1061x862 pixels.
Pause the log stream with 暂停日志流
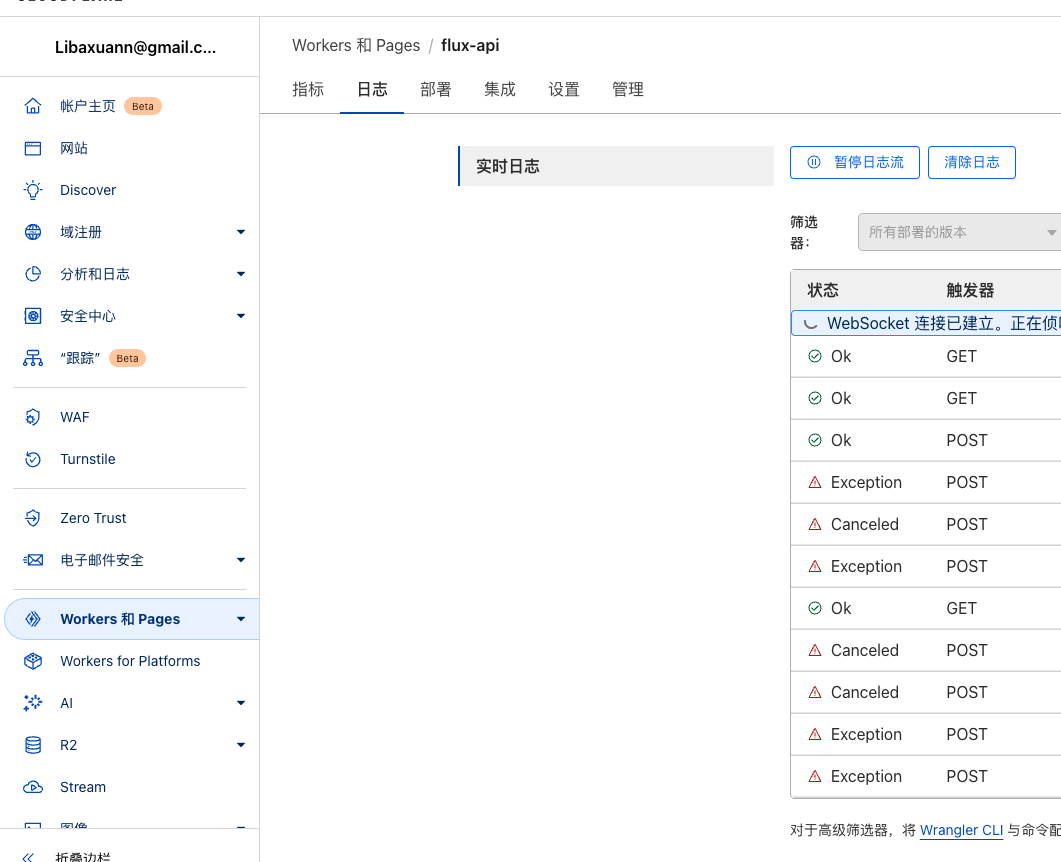pos(855,162)
